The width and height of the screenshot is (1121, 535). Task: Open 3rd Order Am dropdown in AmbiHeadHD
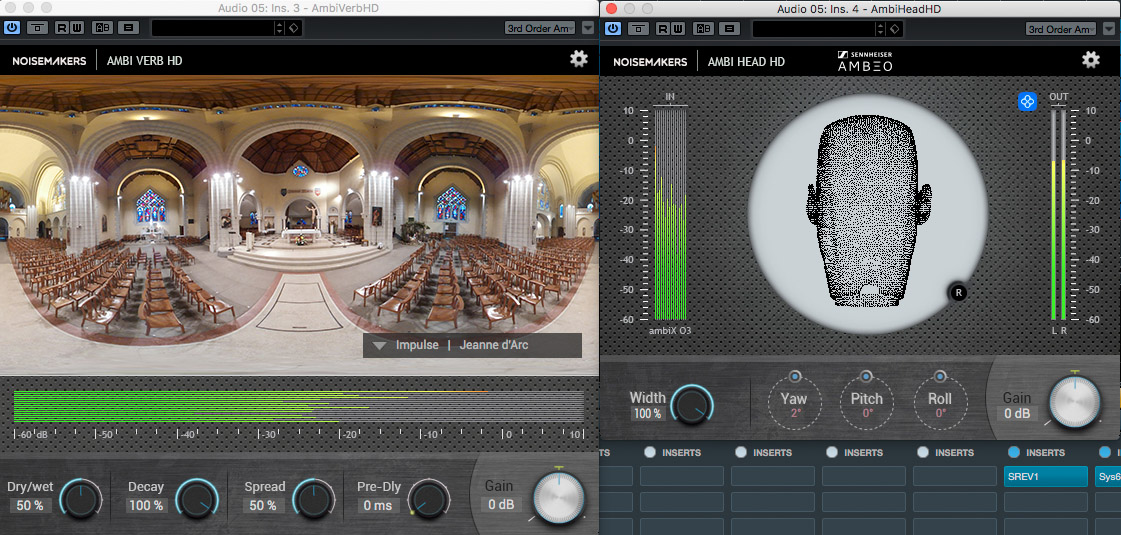(1061, 28)
